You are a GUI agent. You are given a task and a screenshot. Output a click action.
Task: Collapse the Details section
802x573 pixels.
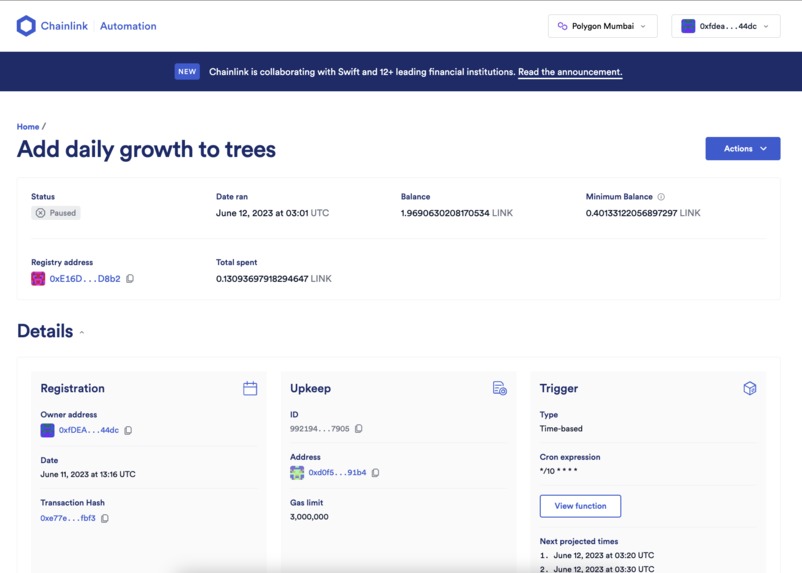[82, 332]
